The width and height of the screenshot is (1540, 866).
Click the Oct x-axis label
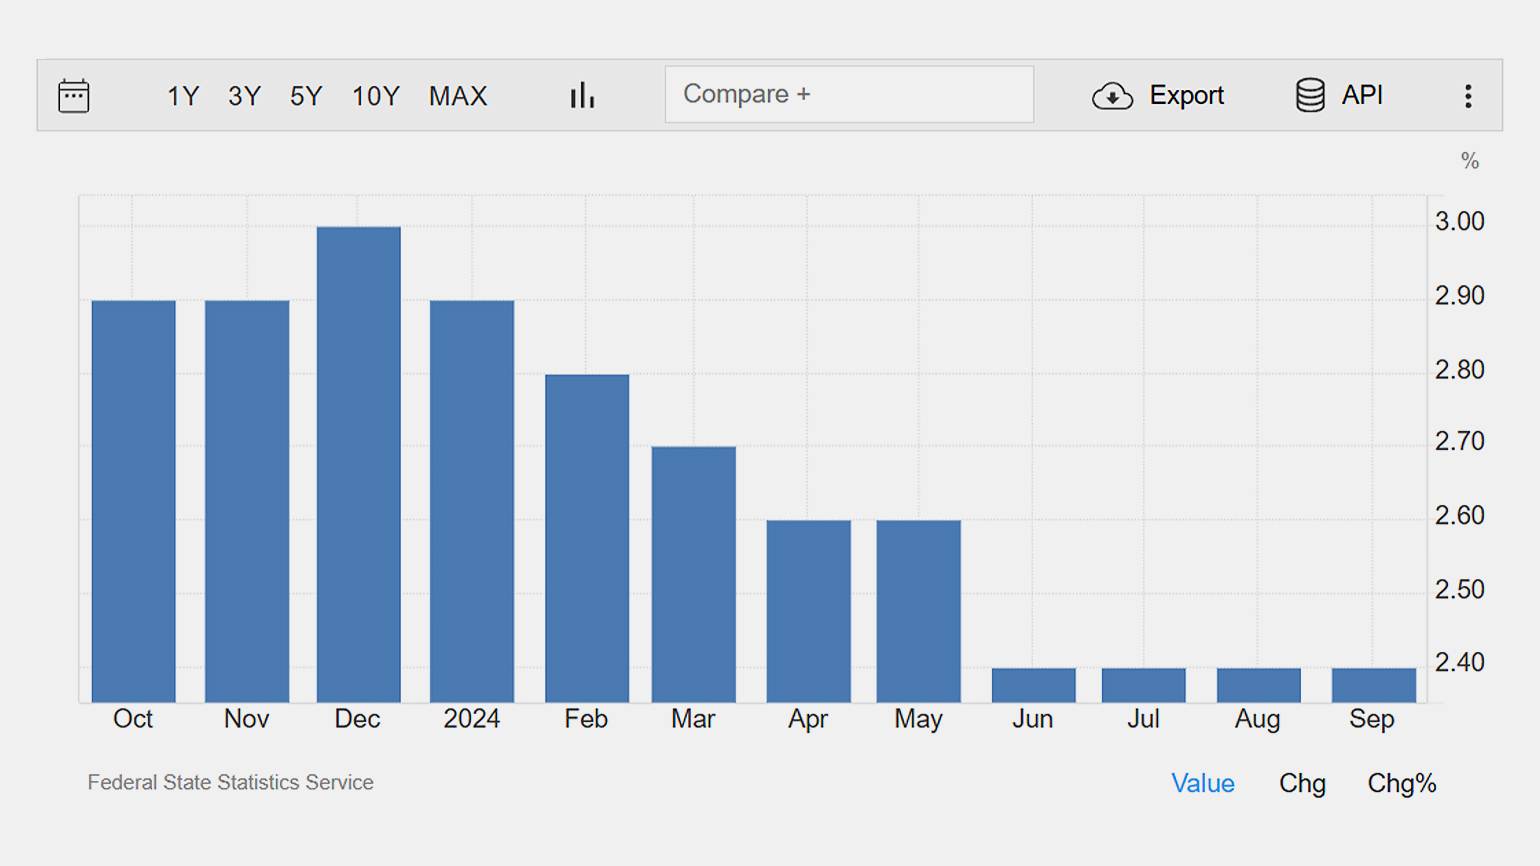pyautogui.click(x=133, y=719)
